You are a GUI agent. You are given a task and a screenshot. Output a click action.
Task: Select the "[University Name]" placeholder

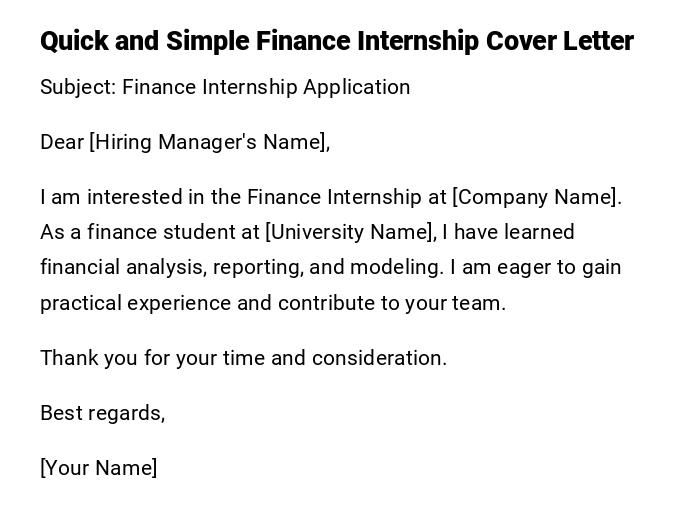350,232
